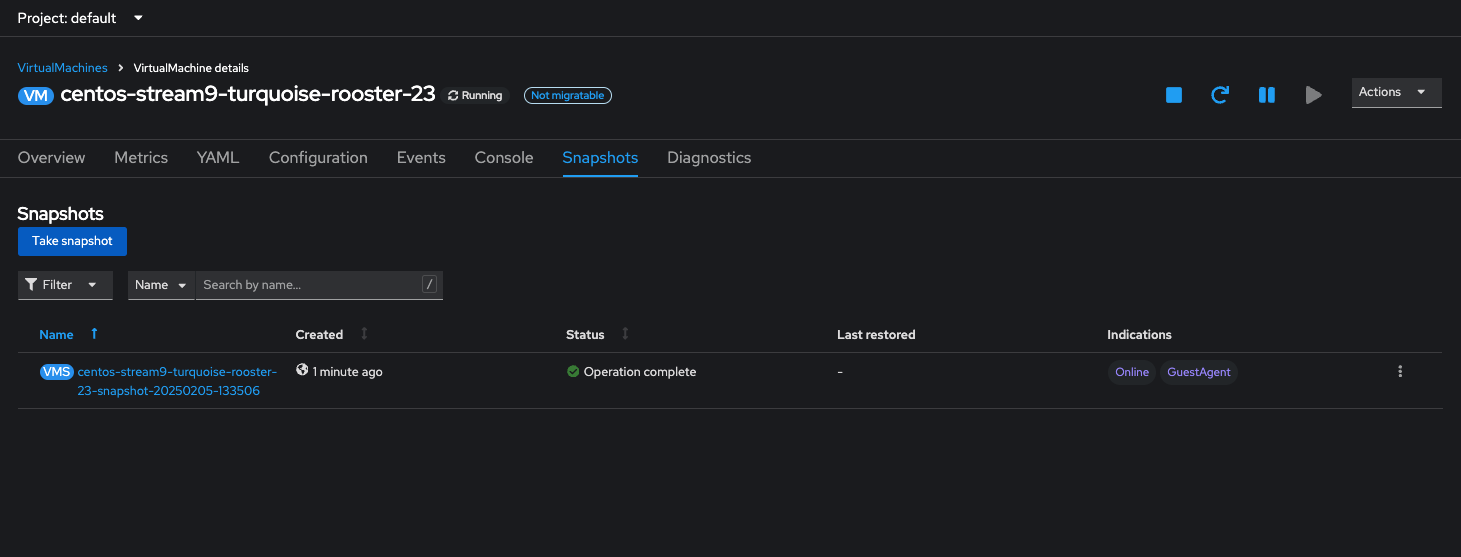Expand the Project: default selector

click(80, 18)
